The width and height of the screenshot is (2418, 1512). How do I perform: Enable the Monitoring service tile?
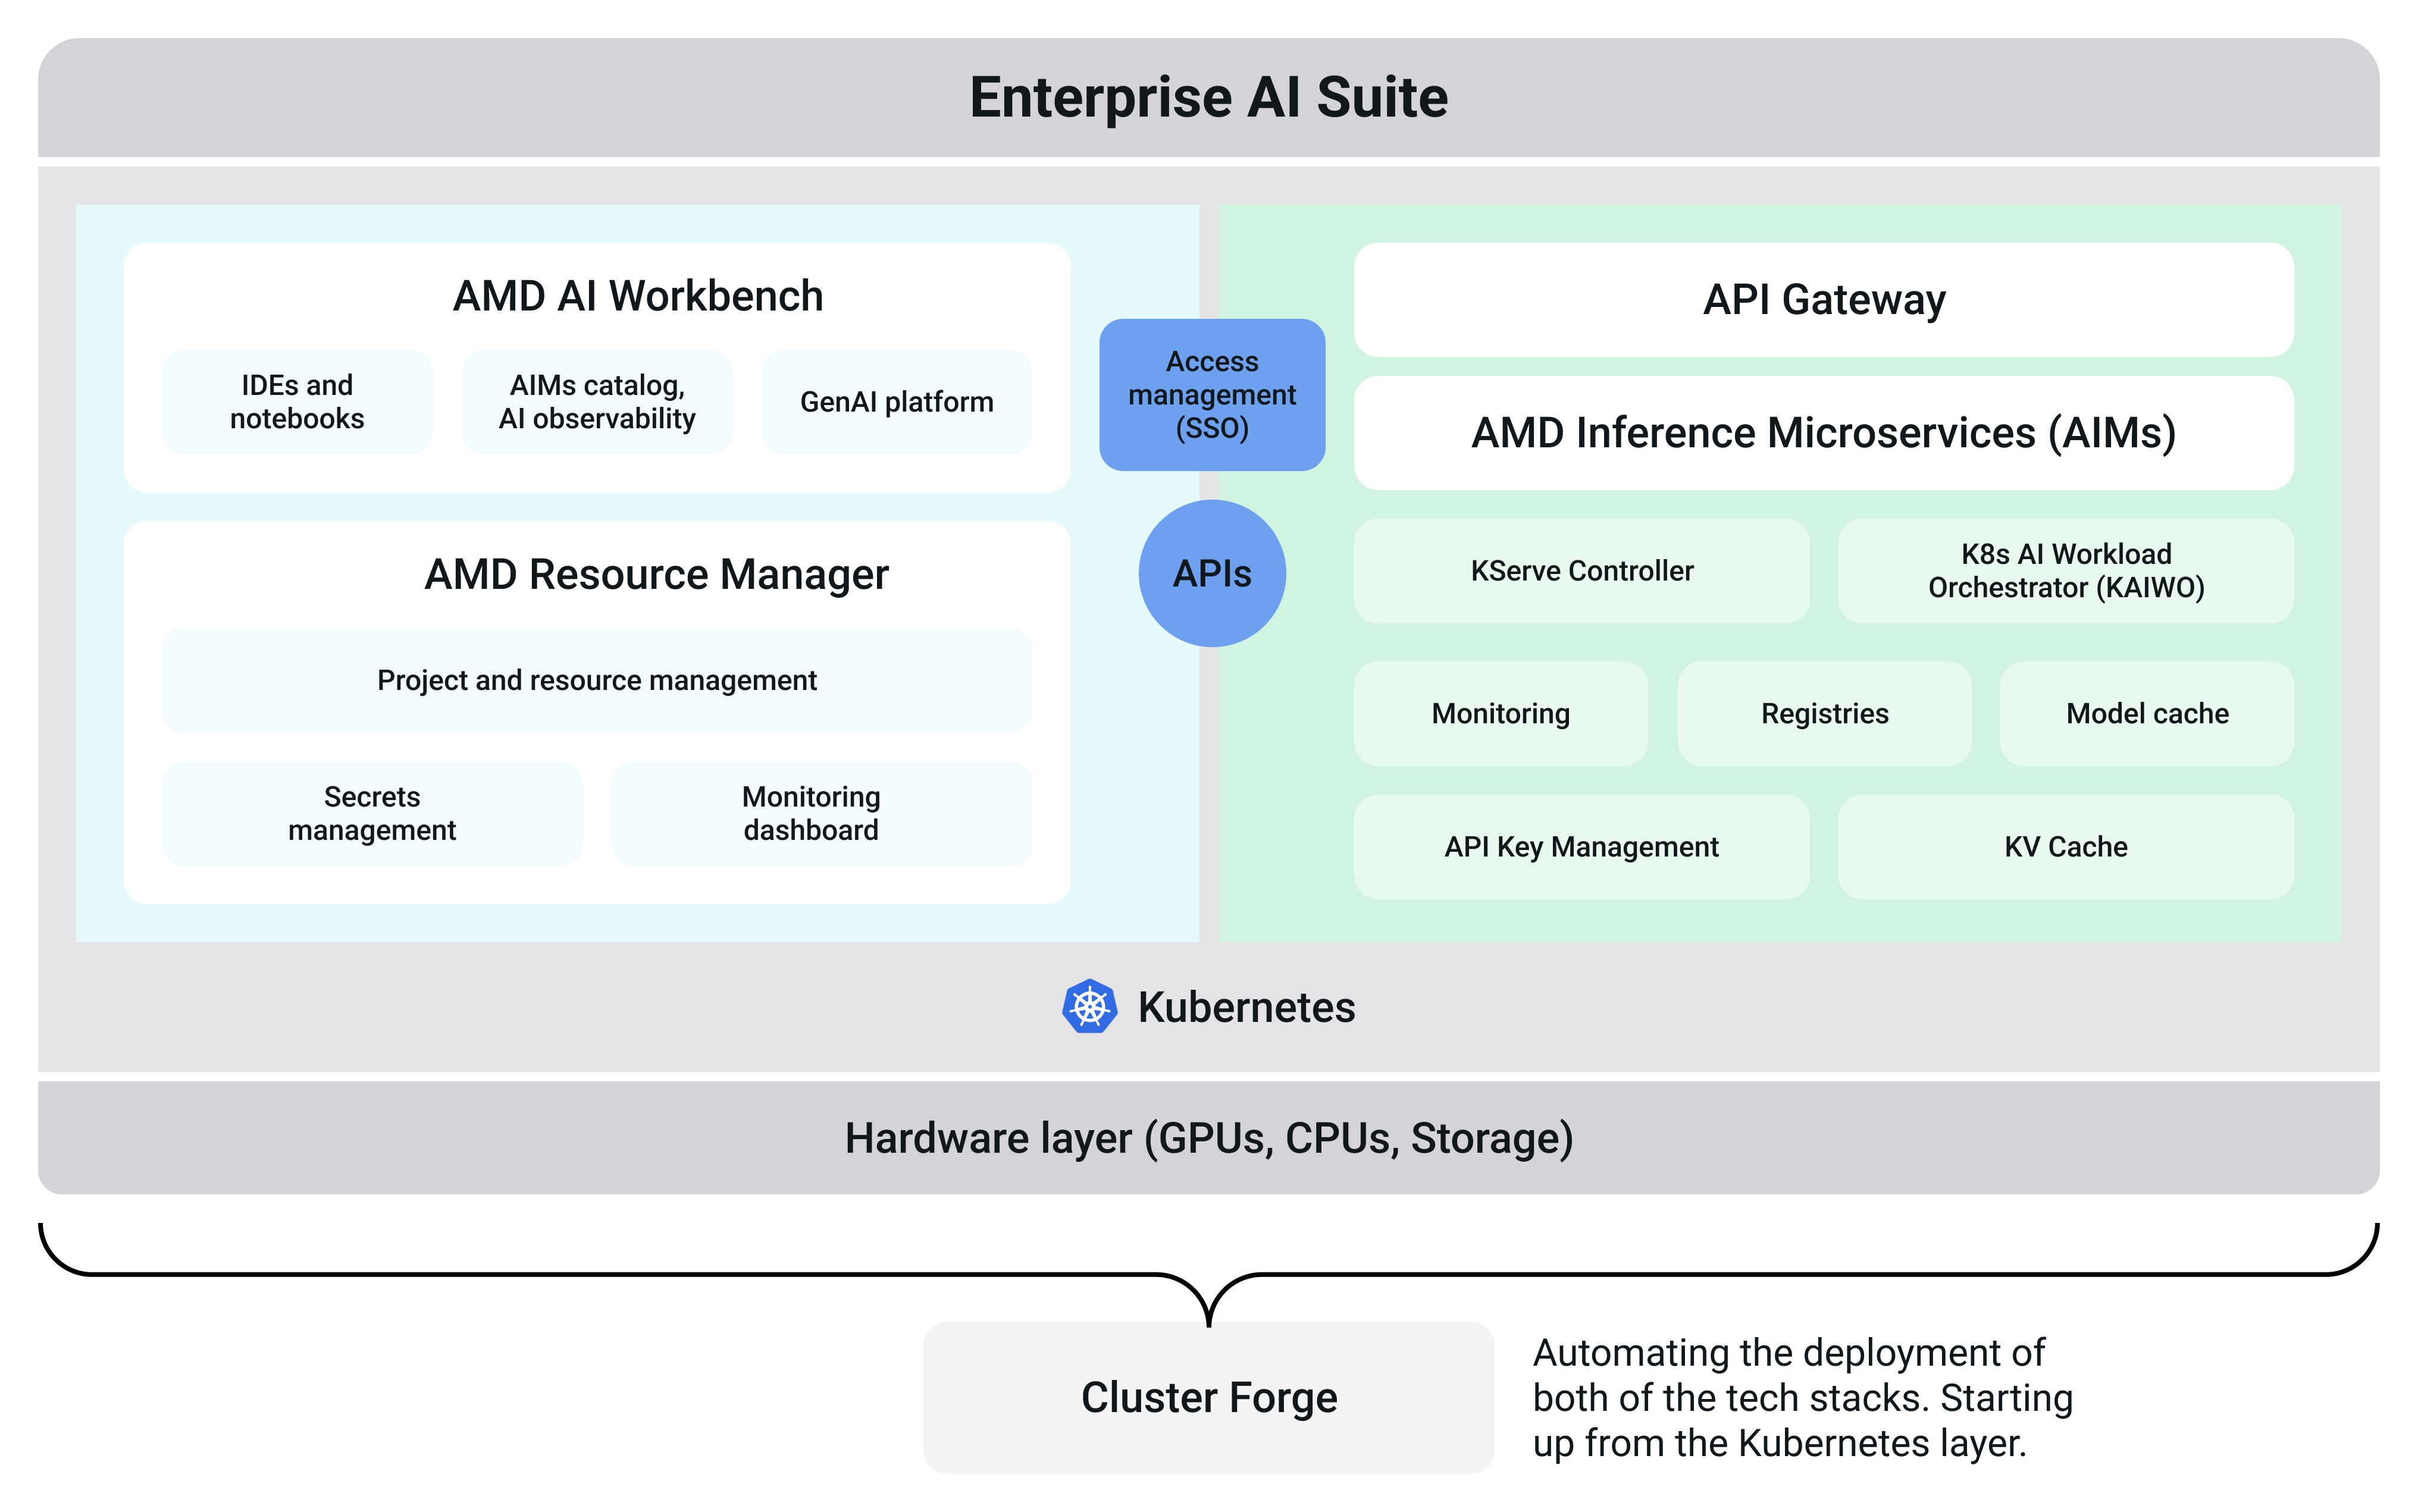pyautogui.click(x=1500, y=713)
